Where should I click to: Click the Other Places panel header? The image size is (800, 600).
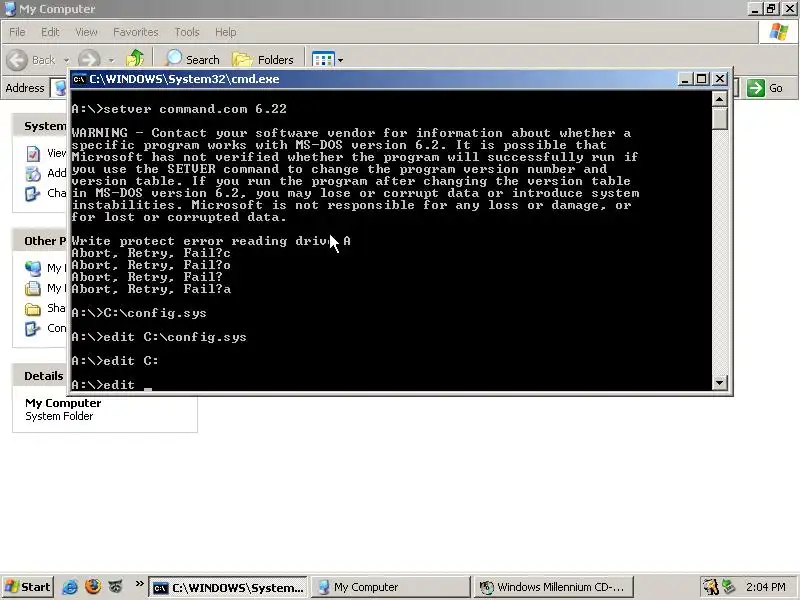[x=41, y=241]
